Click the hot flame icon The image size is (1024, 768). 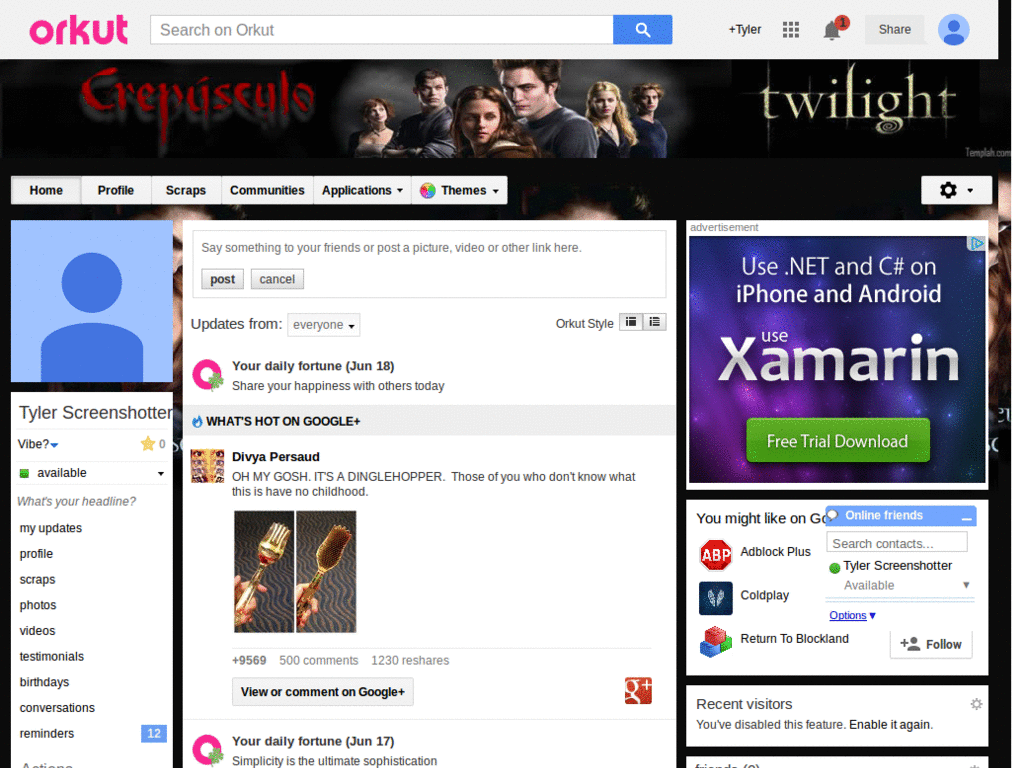(197, 422)
